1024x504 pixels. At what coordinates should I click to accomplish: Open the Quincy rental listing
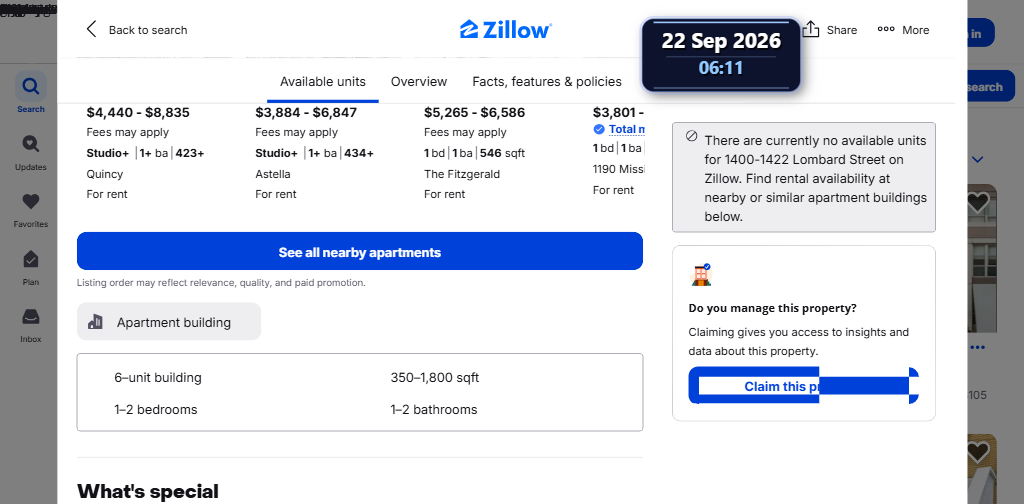104,174
